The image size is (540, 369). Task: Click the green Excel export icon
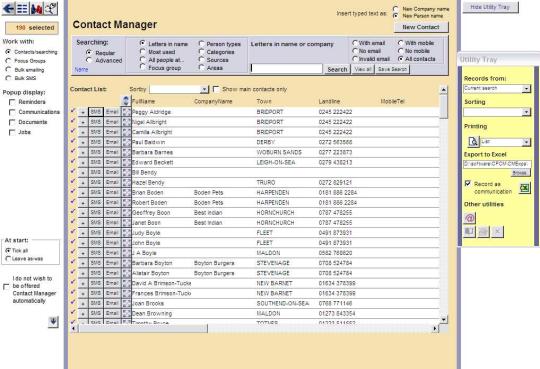point(525,188)
